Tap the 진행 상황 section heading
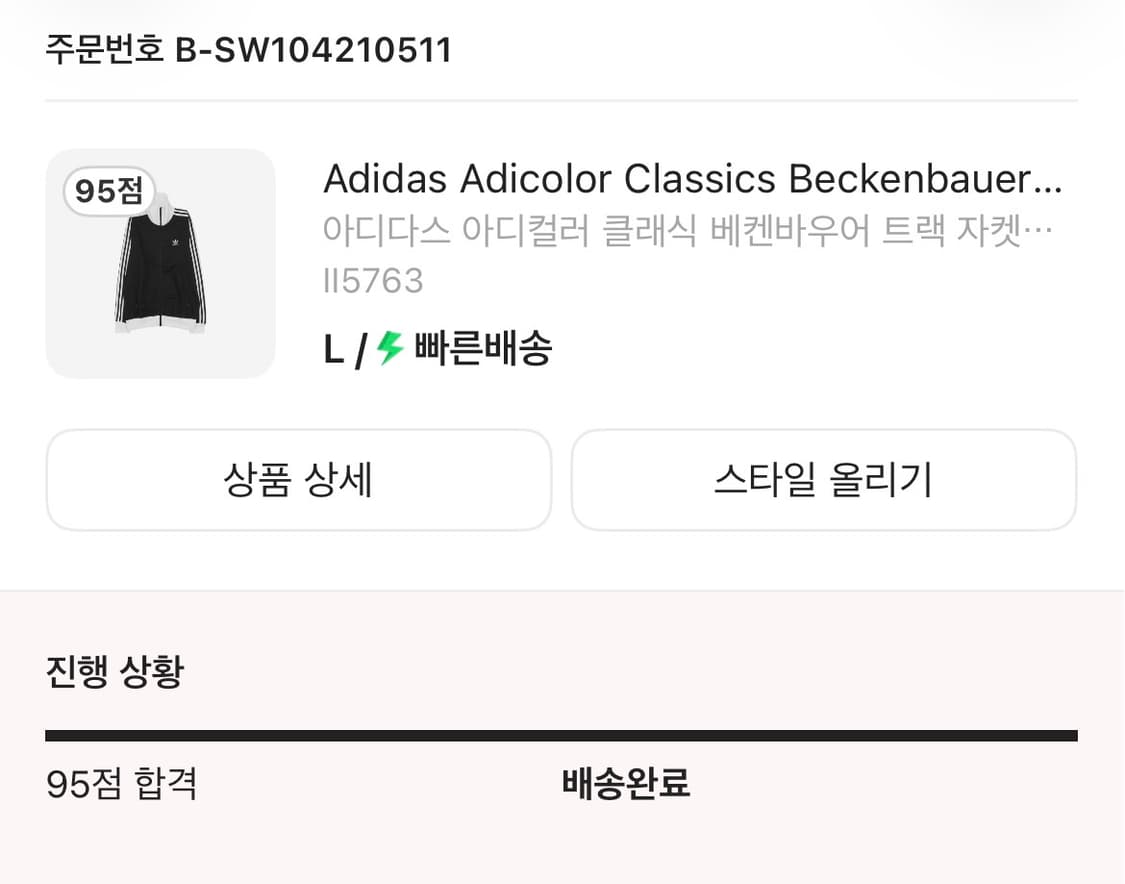The width and height of the screenshot is (1125, 884). (115, 672)
